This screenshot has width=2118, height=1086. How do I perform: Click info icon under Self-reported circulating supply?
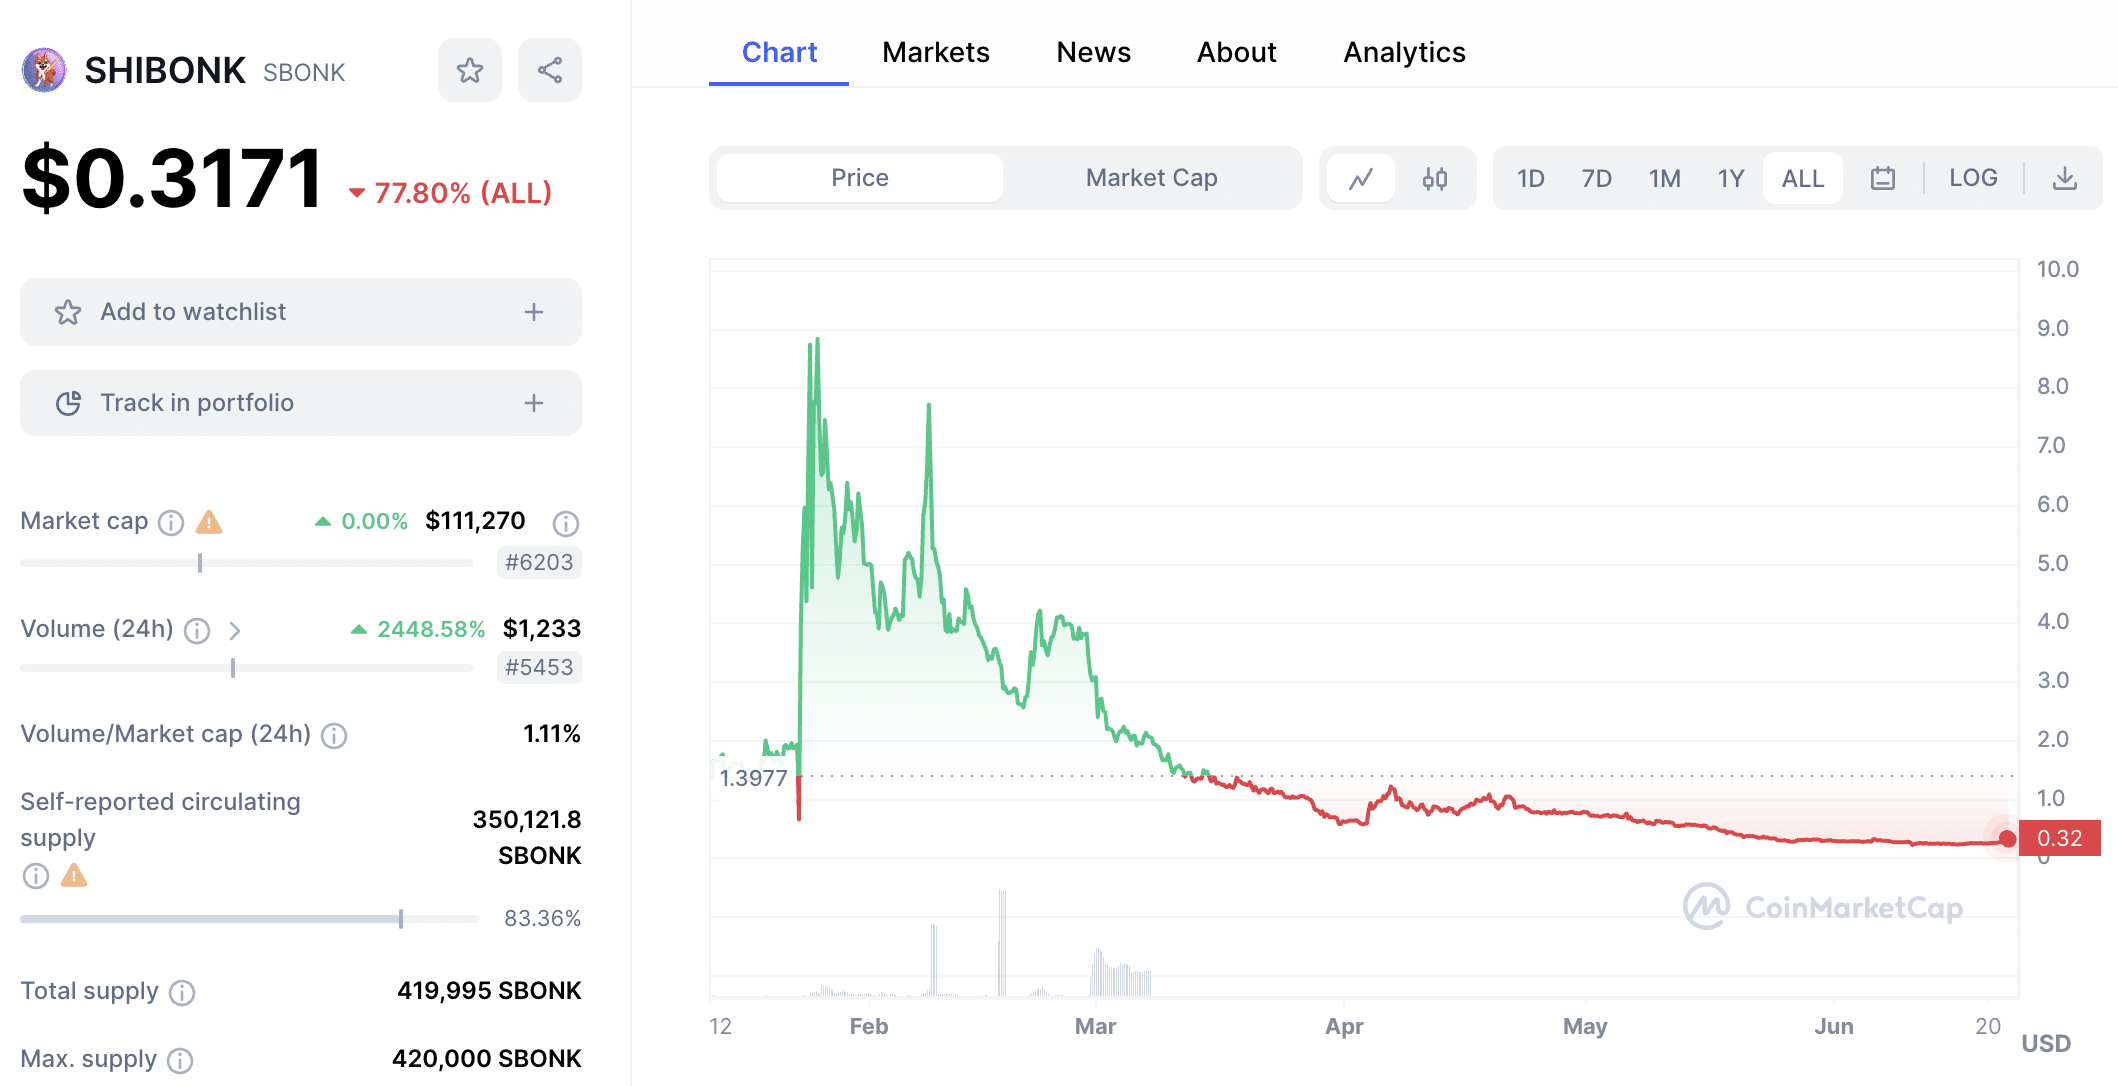pos(36,876)
